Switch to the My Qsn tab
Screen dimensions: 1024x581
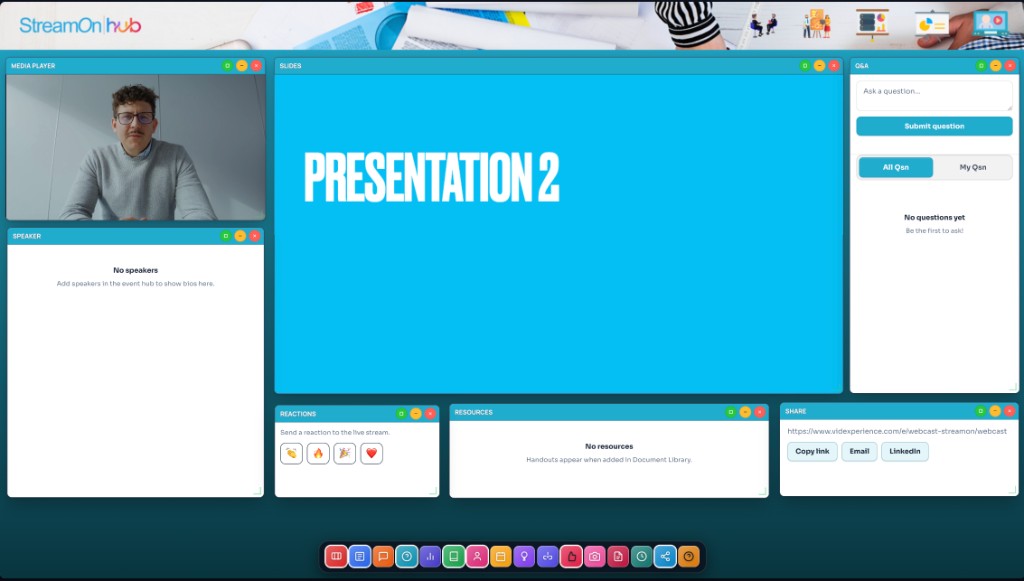[972, 167]
